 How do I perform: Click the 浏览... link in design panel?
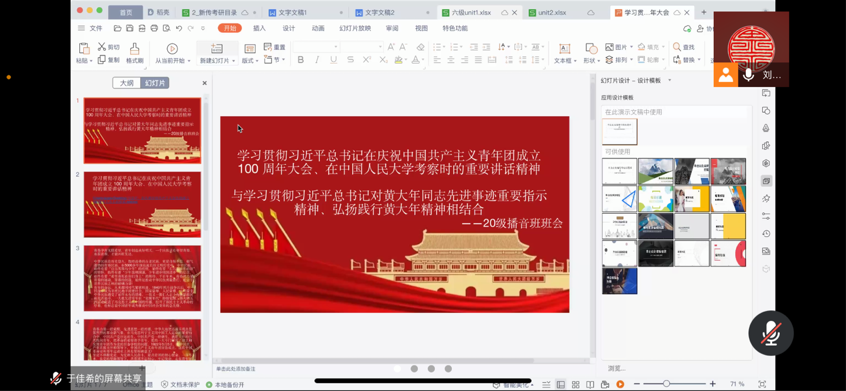pos(617,368)
